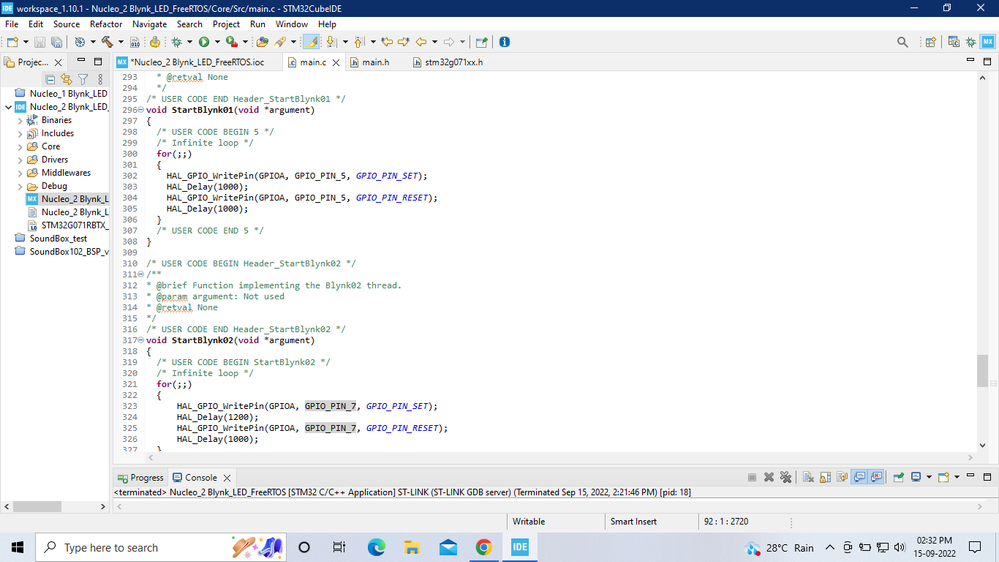Screen dimensions: 999x562
Task: Collapse the Nucleo_2 Blynk_LED project node
Action: click(x=8, y=107)
